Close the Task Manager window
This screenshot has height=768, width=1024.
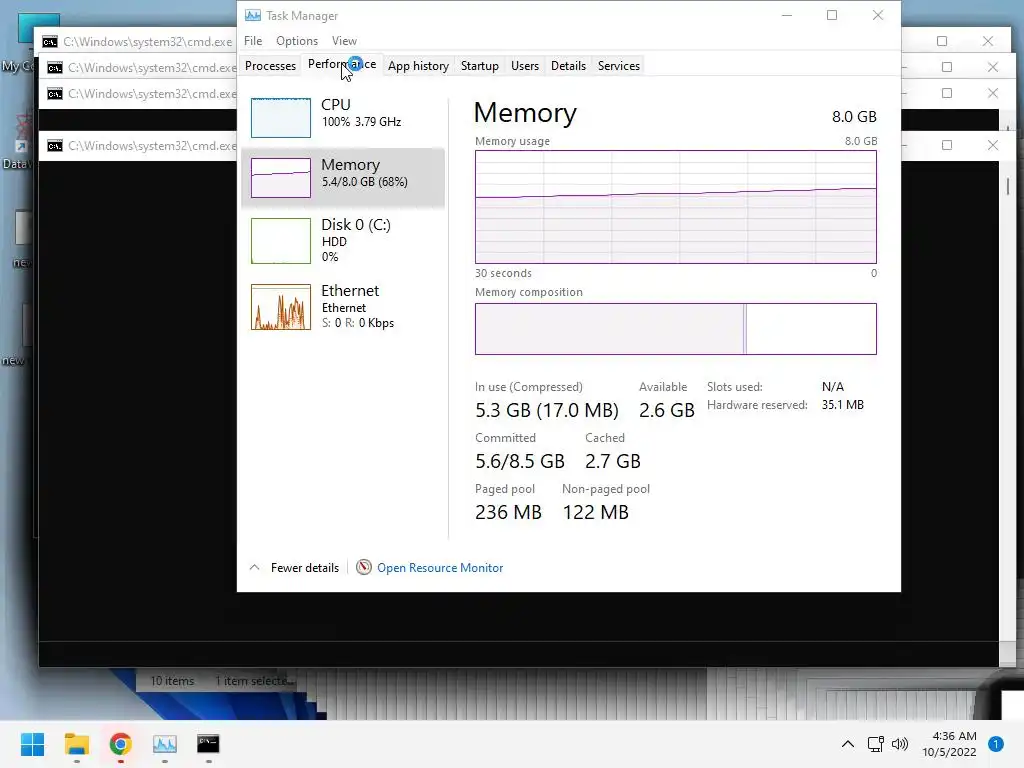point(878,15)
